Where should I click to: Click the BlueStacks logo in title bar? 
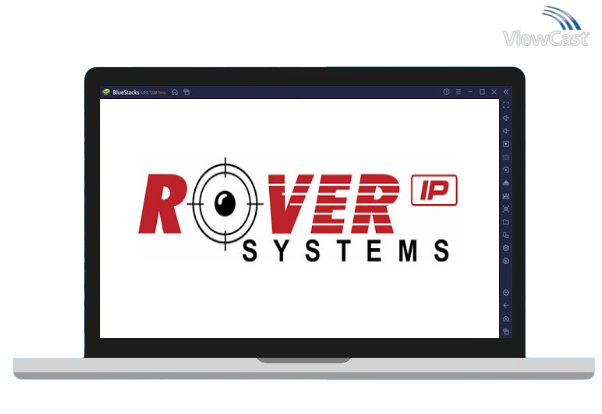[106, 92]
